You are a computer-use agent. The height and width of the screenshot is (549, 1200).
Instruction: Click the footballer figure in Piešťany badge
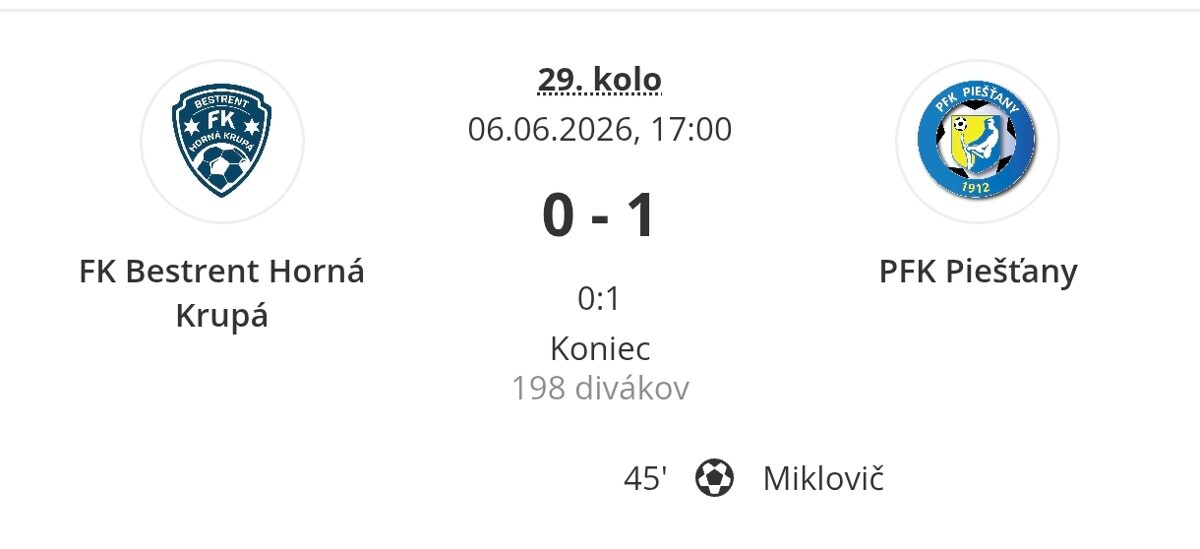tap(982, 145)
